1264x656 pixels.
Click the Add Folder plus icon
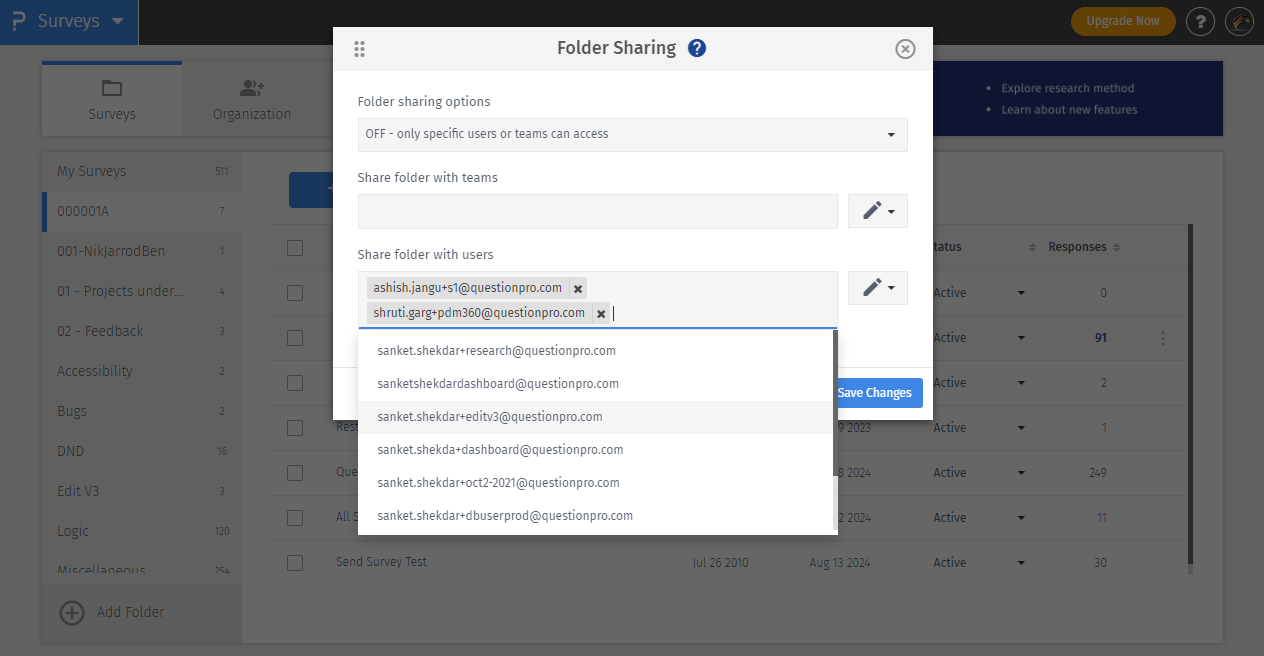point(71,612)
